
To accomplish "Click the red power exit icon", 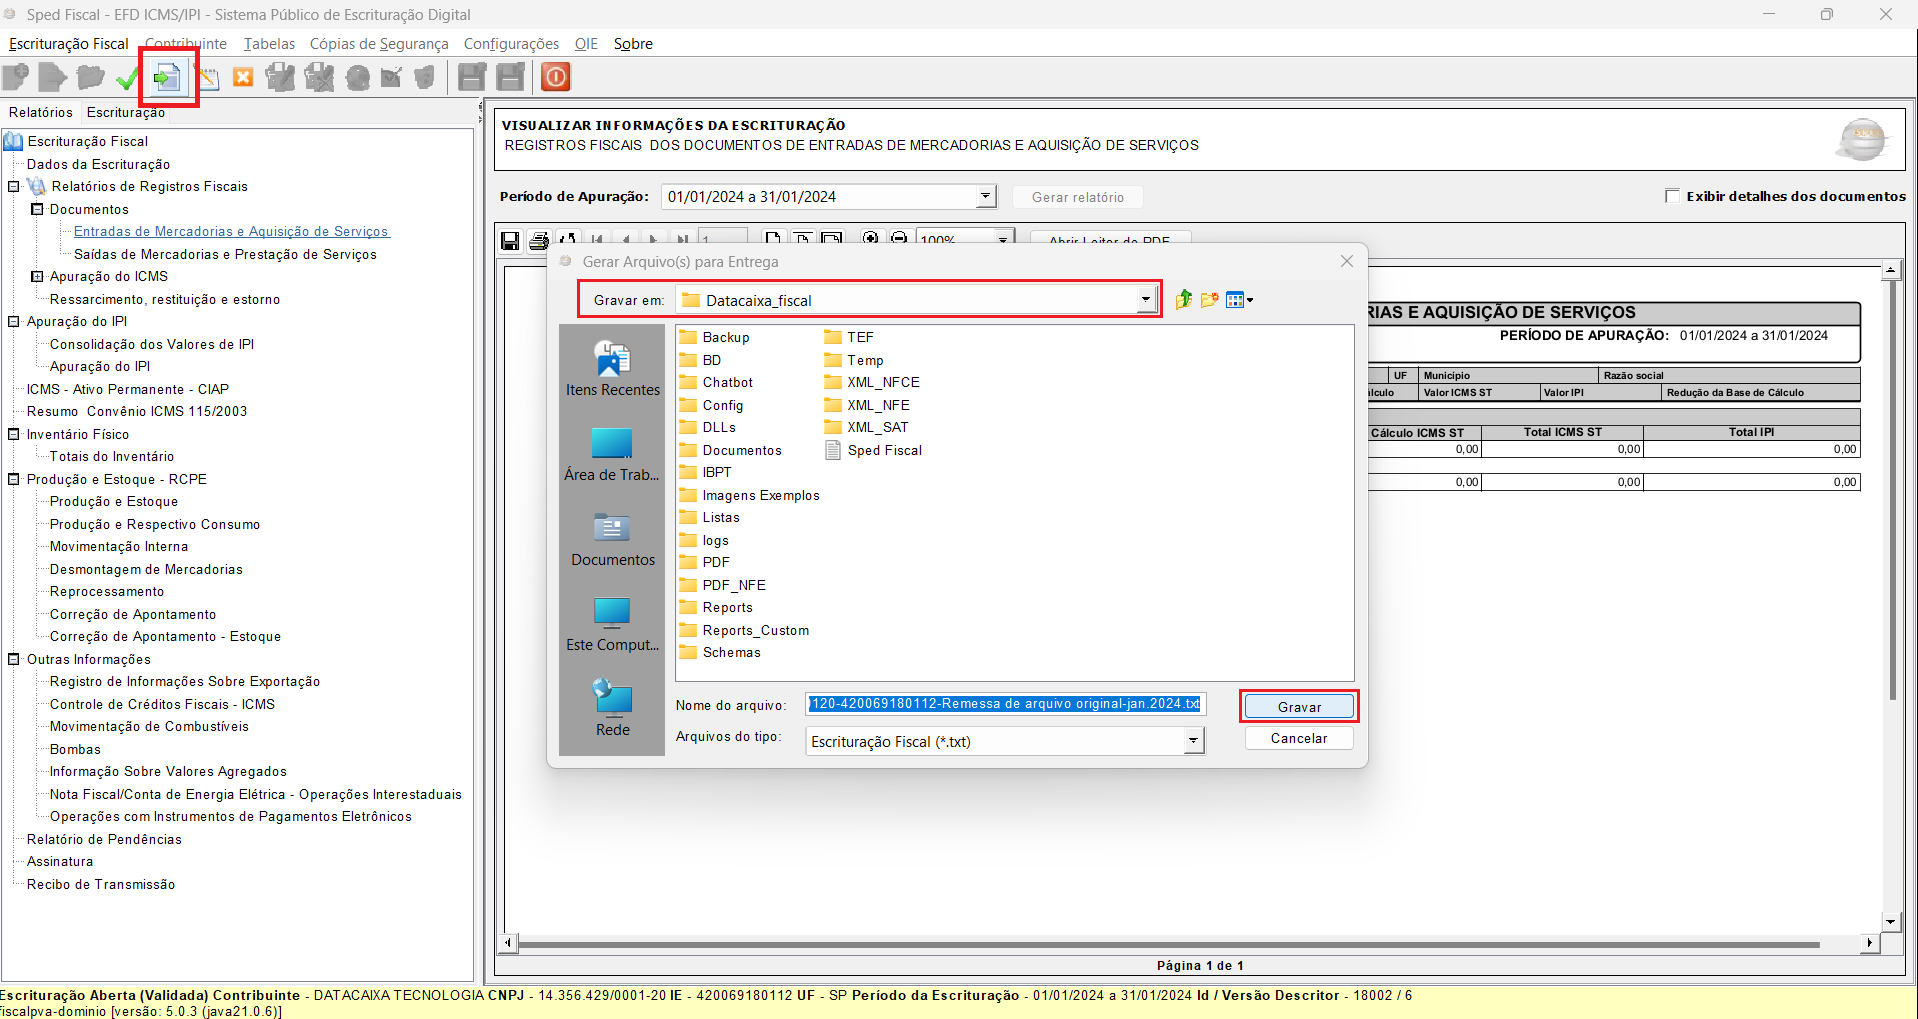I will click(556, 77).
